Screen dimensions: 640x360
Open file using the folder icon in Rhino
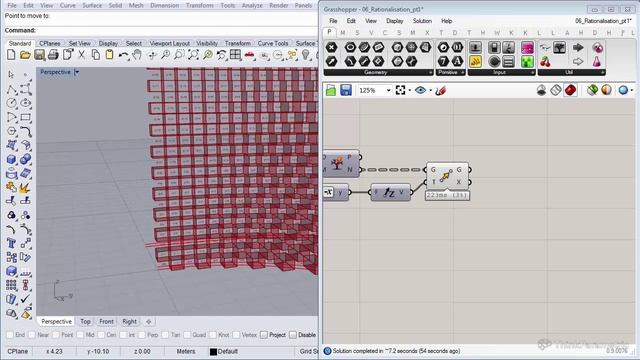(25, 55)
